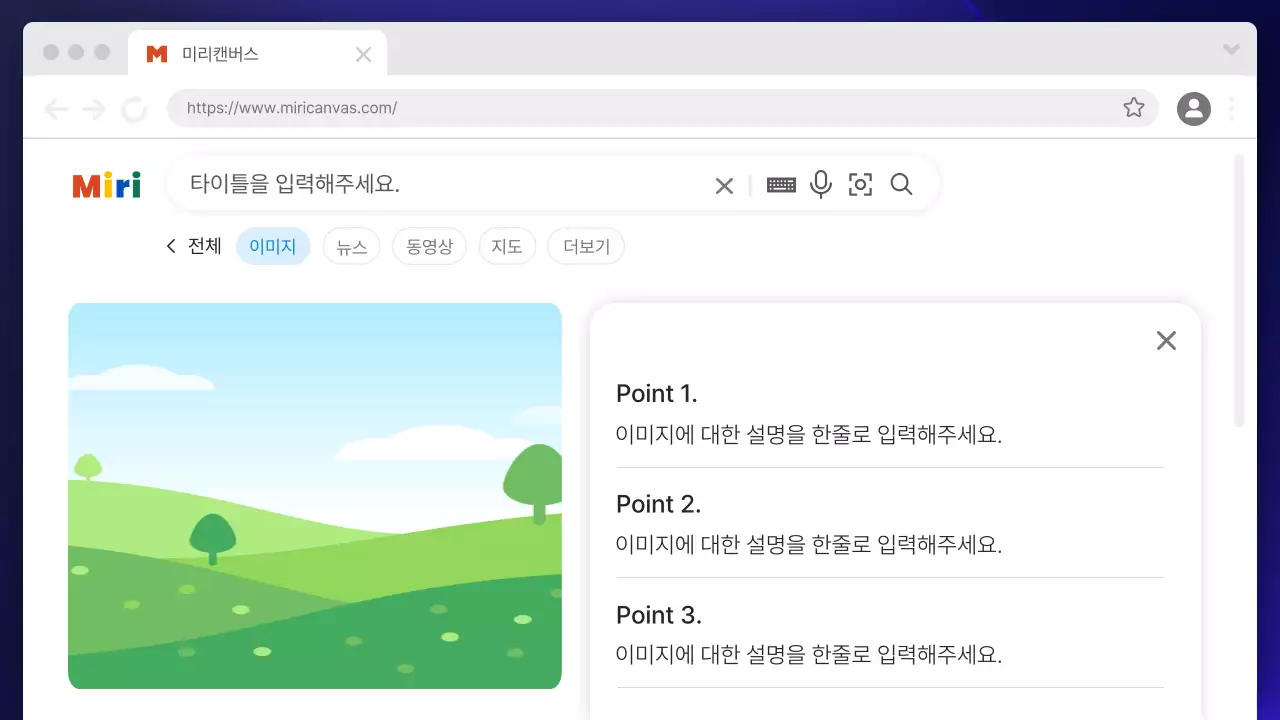Collapse the filter row with the left chevron

[171, 245]
